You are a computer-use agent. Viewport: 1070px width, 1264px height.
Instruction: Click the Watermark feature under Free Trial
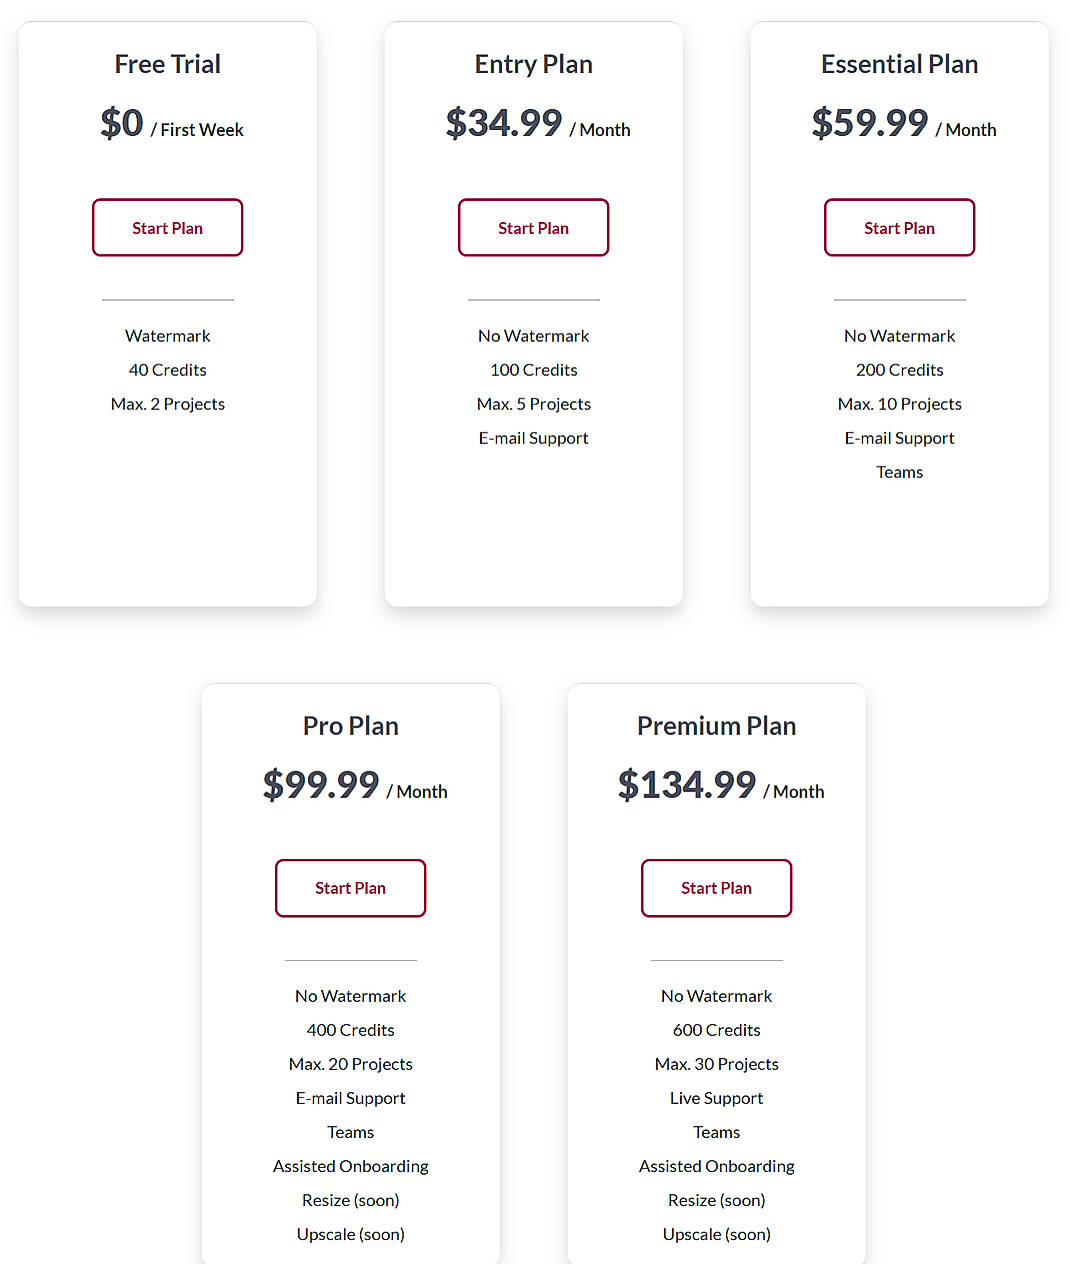click(167, 335)
